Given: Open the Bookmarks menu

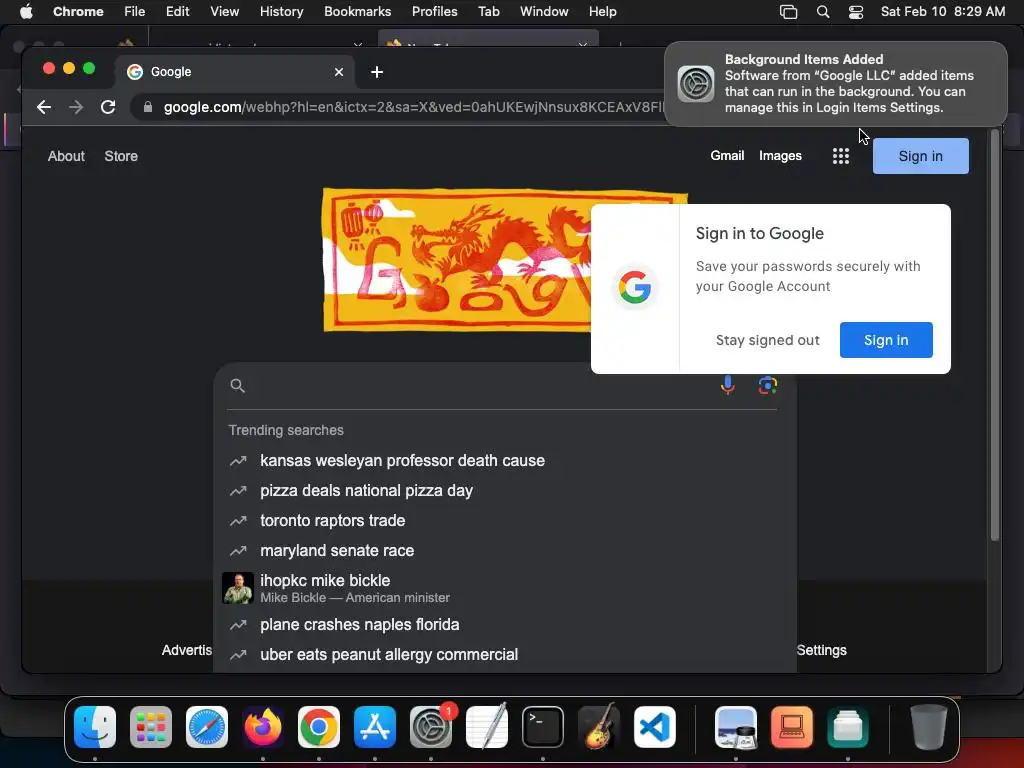Looking at the screenshot, I should point(357,12).
